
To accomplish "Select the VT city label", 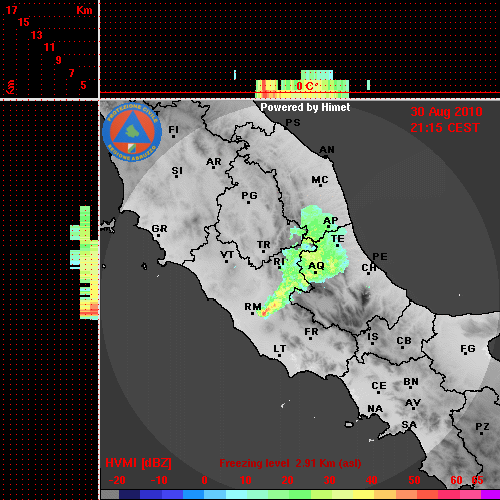I will (x=227, y=255).
